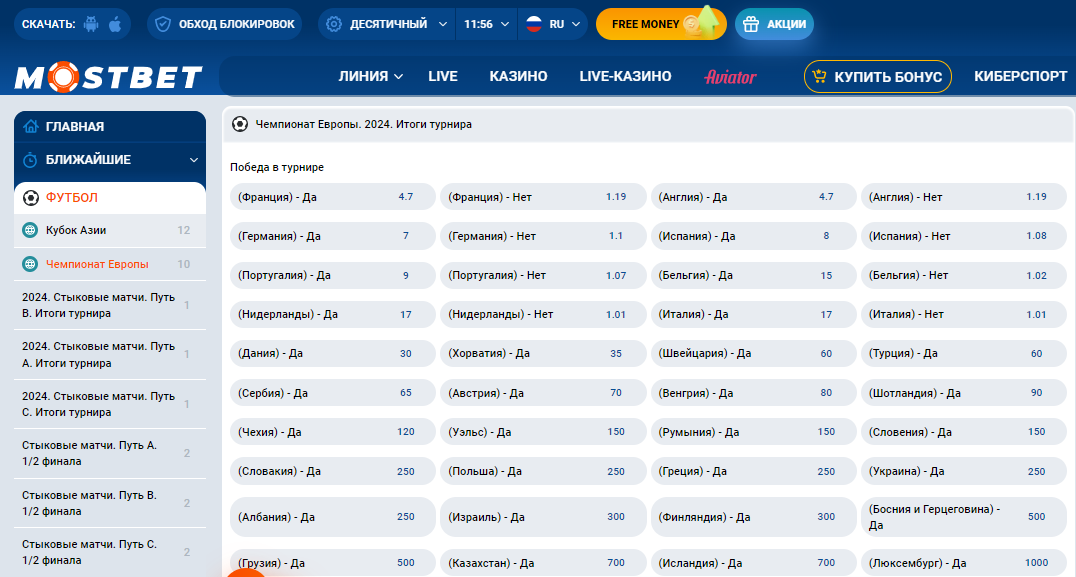Open Стыковые матчи Путь C Итоги турнира
This screenshot has height=577, width=1076.
(x=110, y=404)
